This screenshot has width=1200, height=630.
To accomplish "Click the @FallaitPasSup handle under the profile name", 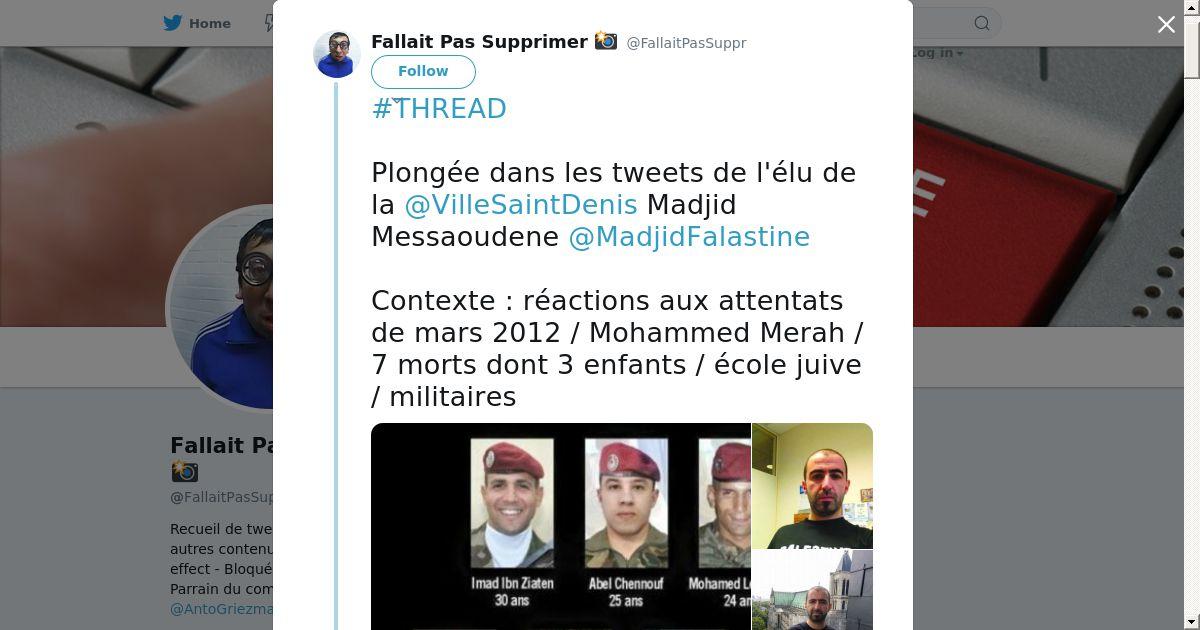I will (221, 497).
